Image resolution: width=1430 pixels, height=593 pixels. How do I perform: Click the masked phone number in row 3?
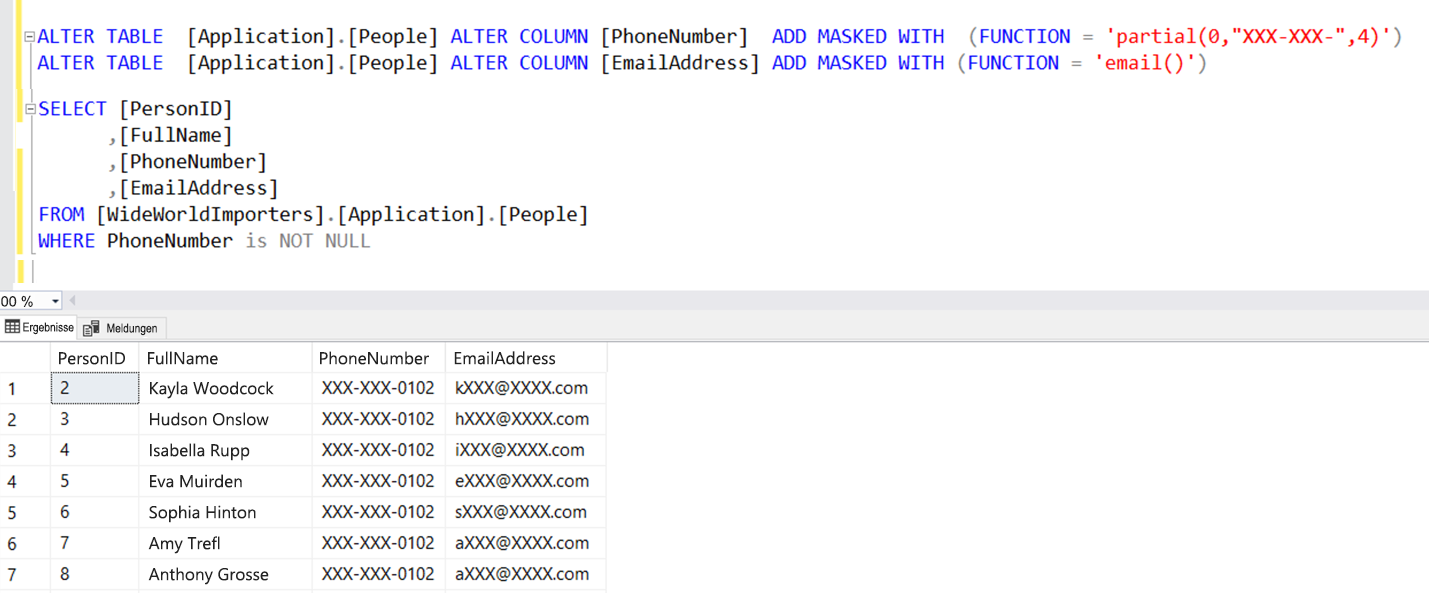pyautogui.click(x=378, y=450)
